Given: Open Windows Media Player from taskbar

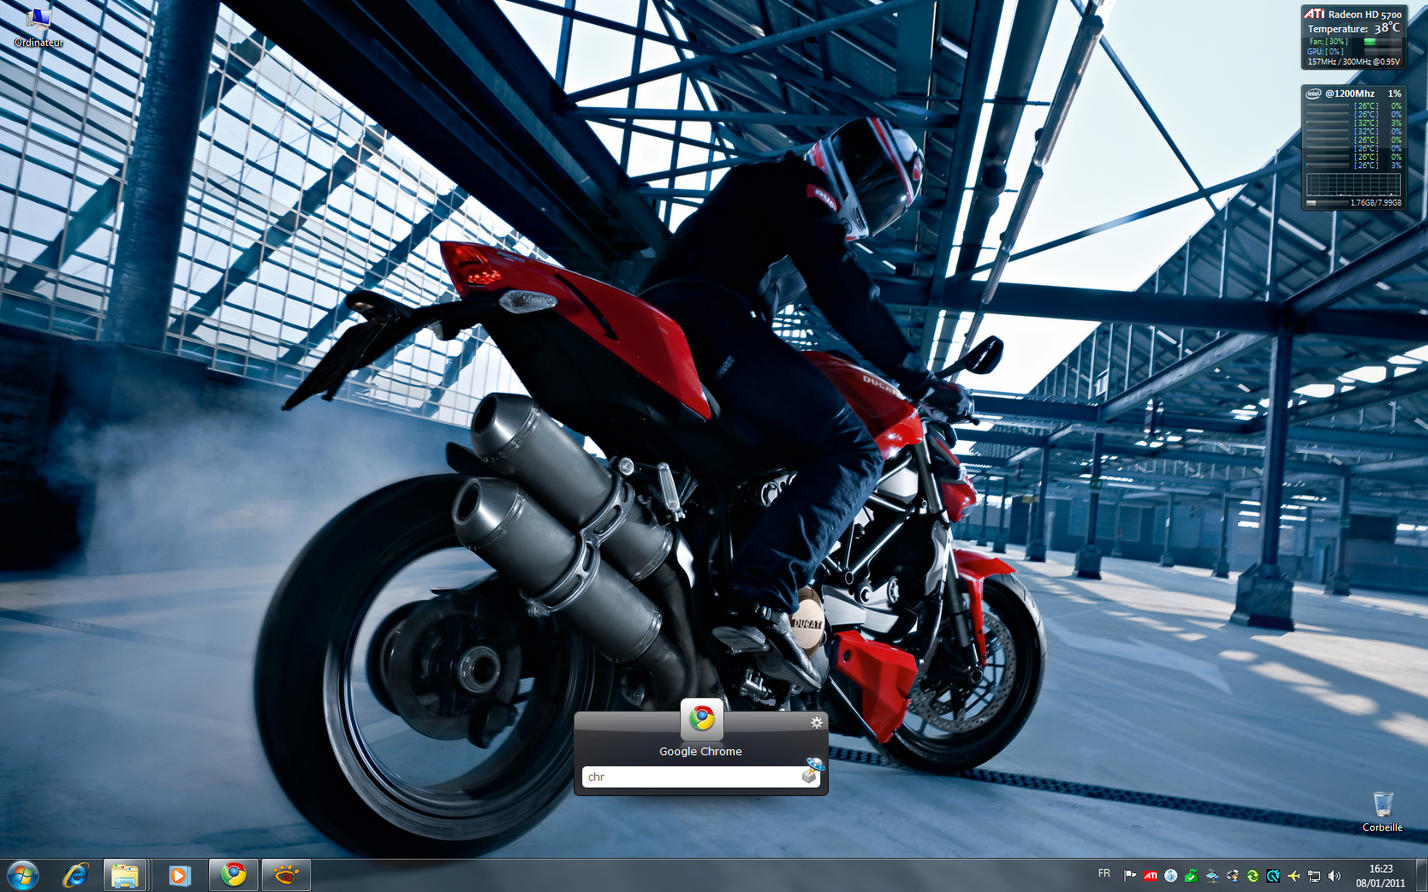Looking at the screenshot, I should point(179,876).
